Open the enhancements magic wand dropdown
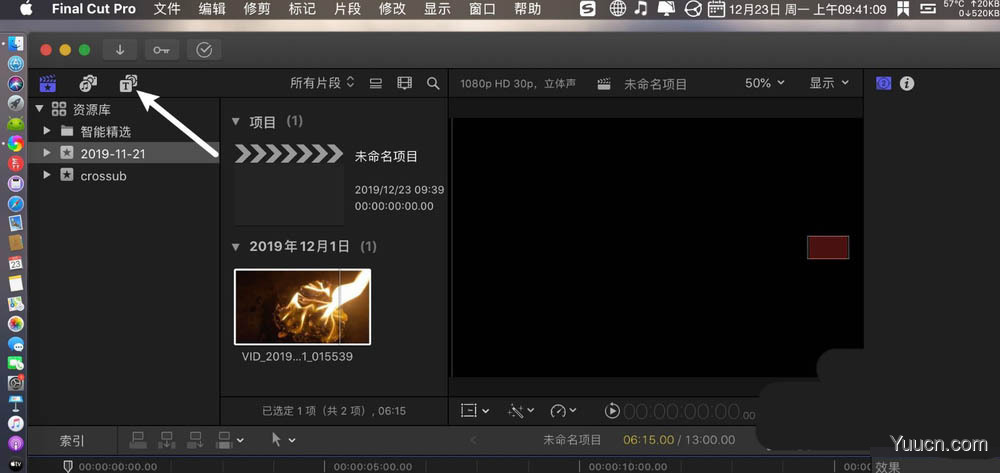The width and height of the screenshot is (1000, 473). pos(520,411)
